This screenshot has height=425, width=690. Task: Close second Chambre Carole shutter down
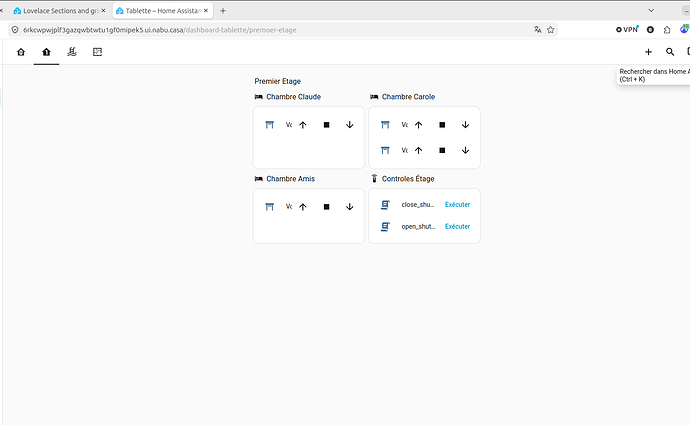pos(465,150)
